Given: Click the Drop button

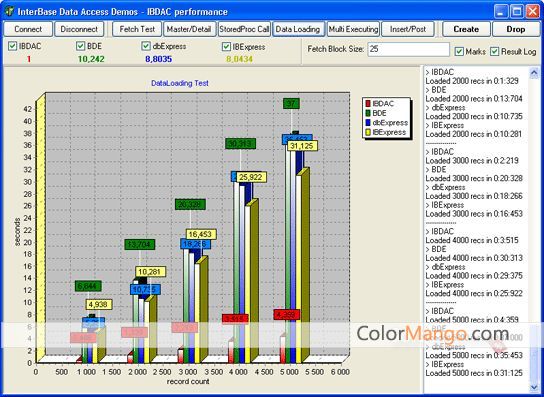Looking at the screenshot, I should point(516,29).
